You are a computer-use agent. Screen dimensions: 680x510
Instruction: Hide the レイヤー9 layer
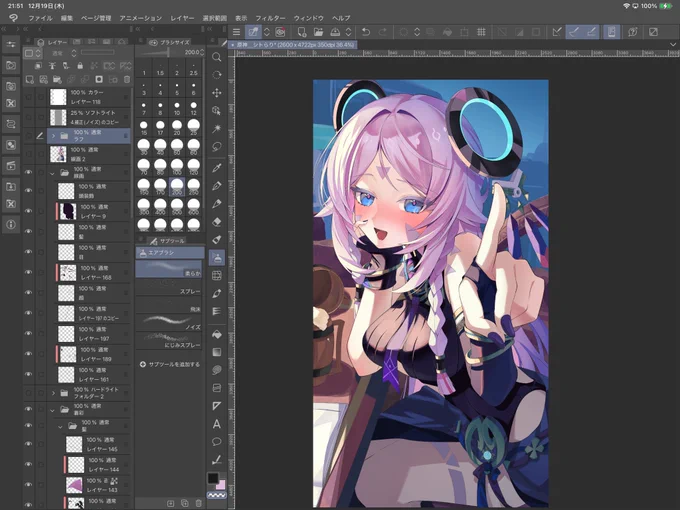(x=29, y=211)
